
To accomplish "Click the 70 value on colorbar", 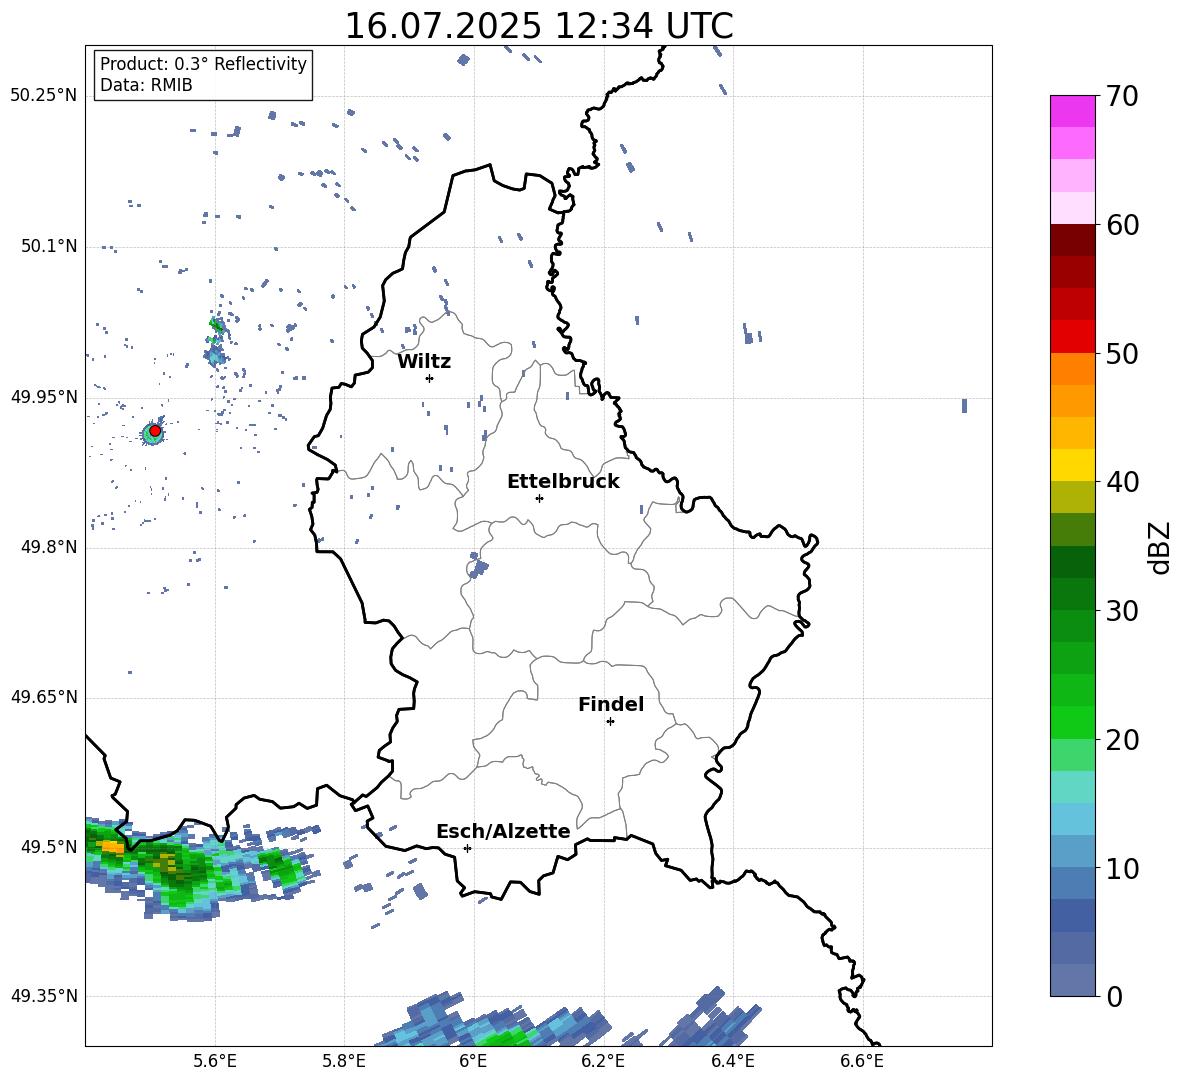I will pyautogui.click(x=1122, y=96).
